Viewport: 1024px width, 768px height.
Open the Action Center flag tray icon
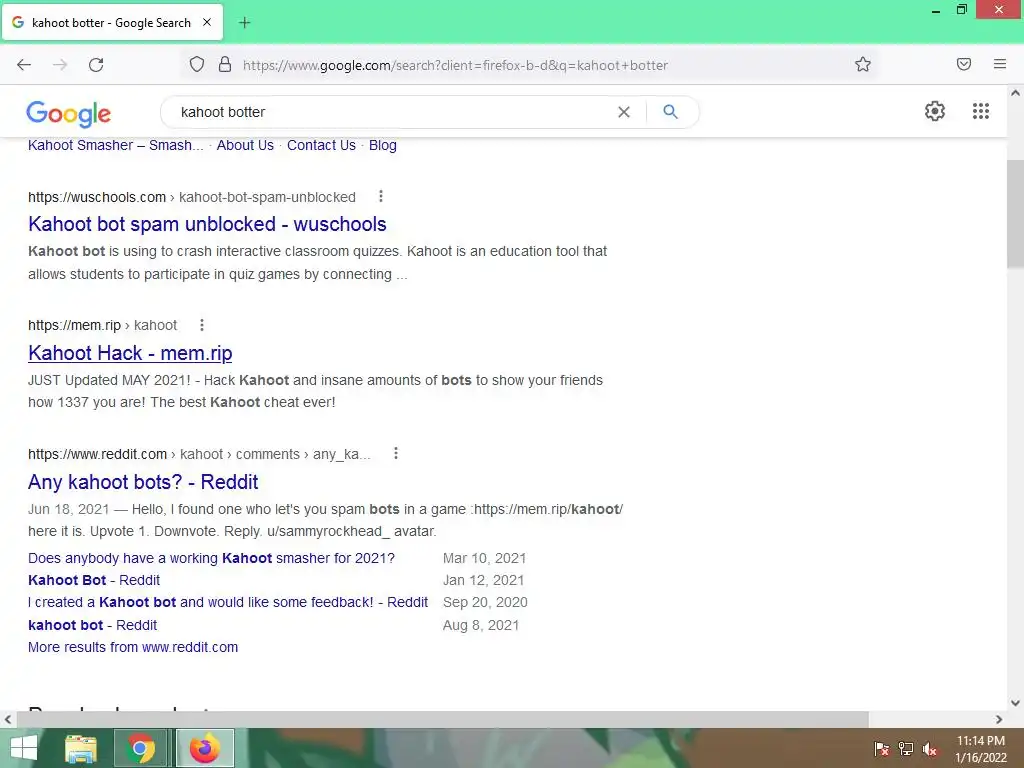click(881, 749)
